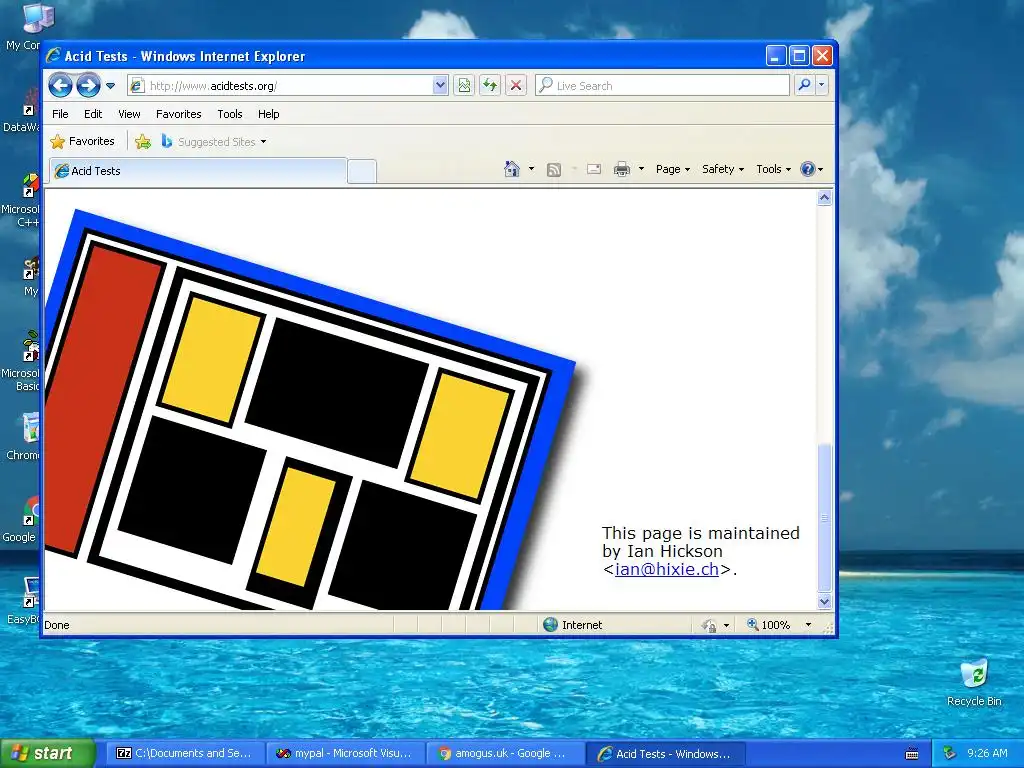1024x768 pixels.
Task: Switch to amogus.uk - Google Chrome taskbar item
Action: [504, 754]
